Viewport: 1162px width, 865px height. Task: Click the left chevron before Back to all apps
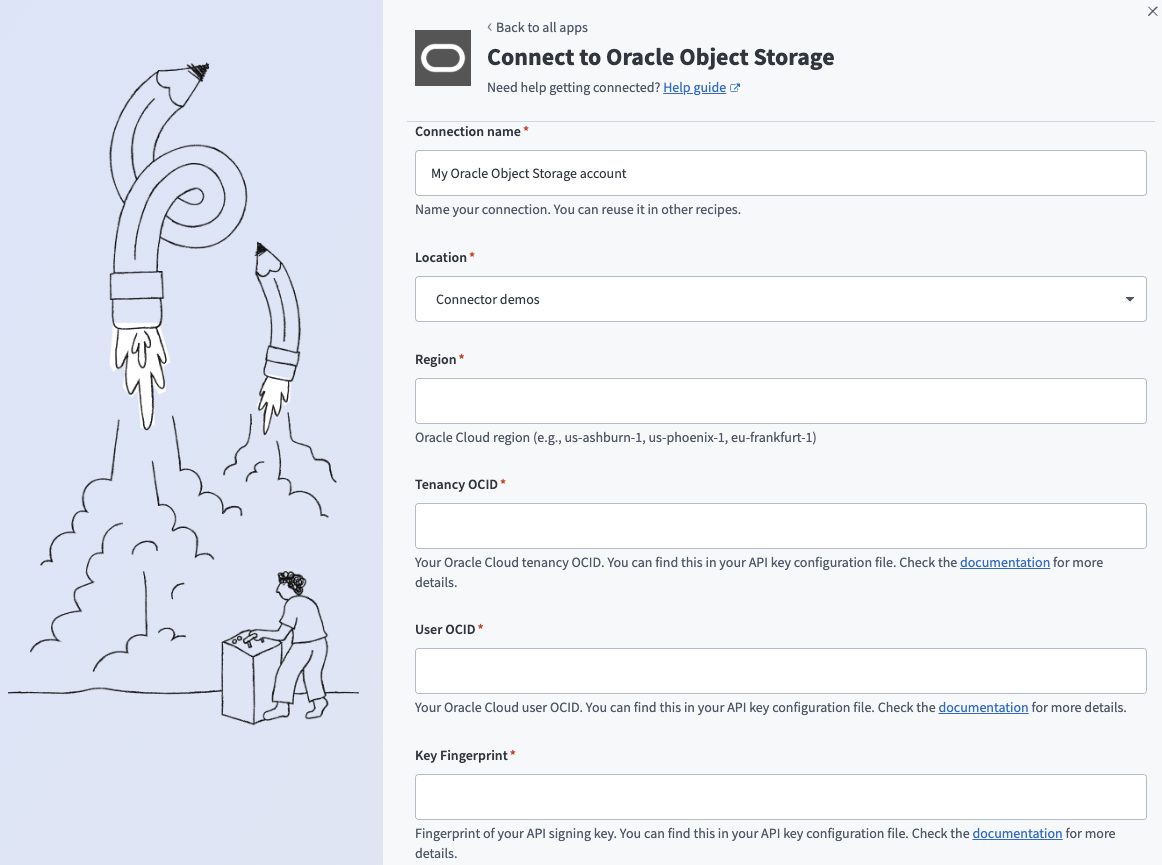point(490,27)
